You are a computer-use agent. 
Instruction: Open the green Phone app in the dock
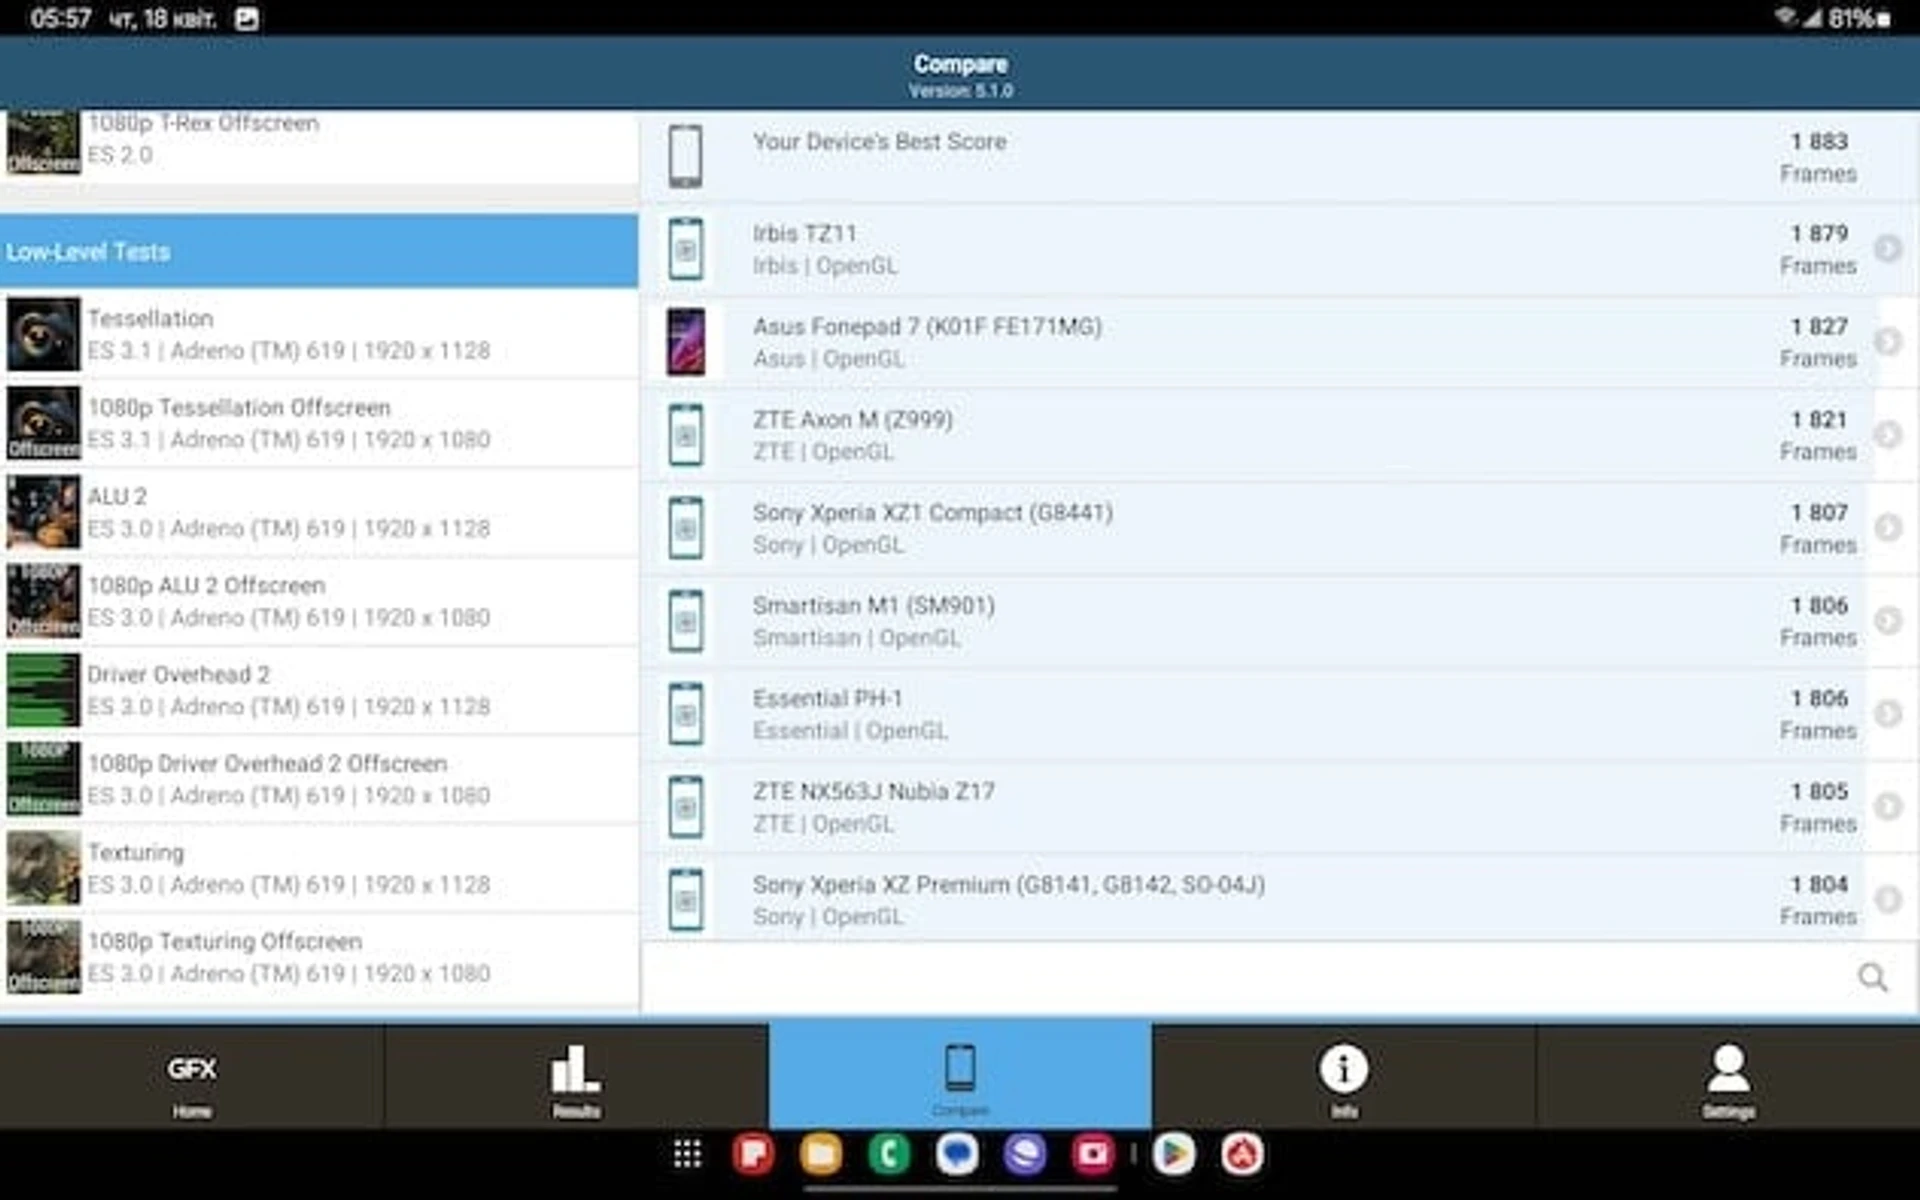pos(889,1154)
